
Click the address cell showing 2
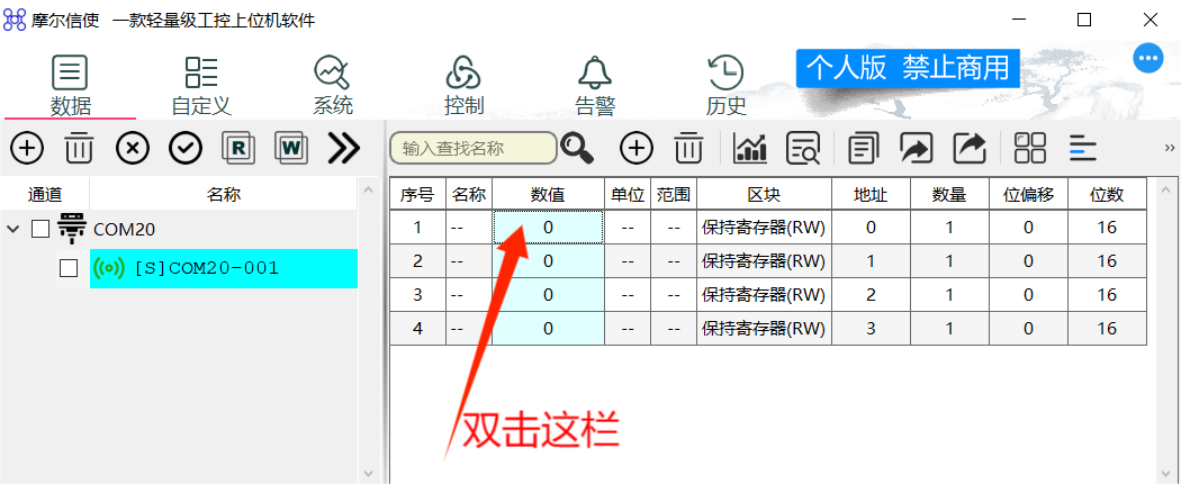coord(871,294)
